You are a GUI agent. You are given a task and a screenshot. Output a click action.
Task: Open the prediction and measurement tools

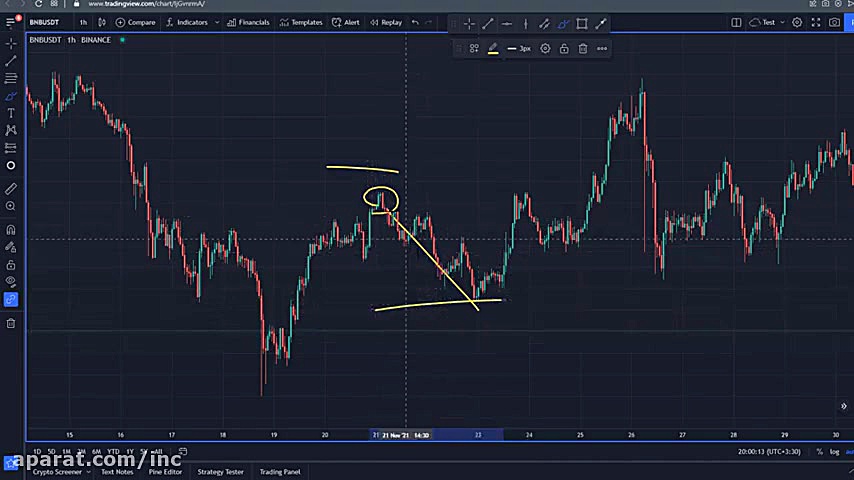pyautogui.click(x=11, y=148)
